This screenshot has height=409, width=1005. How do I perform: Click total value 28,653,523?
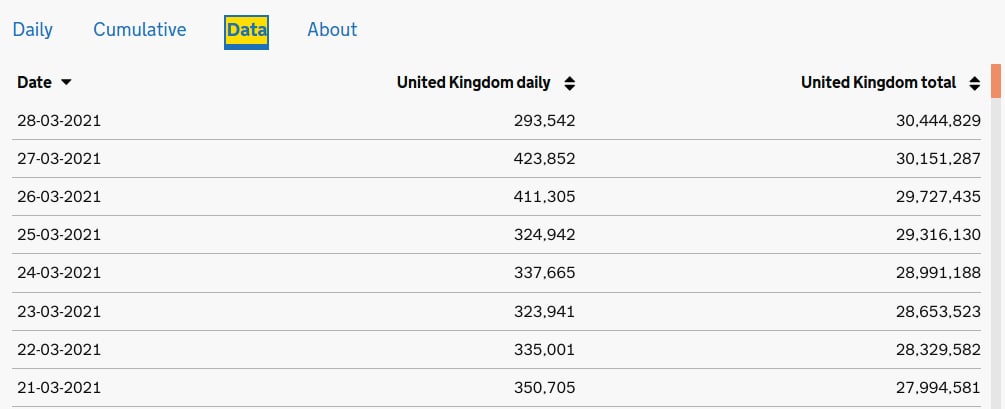pyautogui.click(x=938, y=312)
